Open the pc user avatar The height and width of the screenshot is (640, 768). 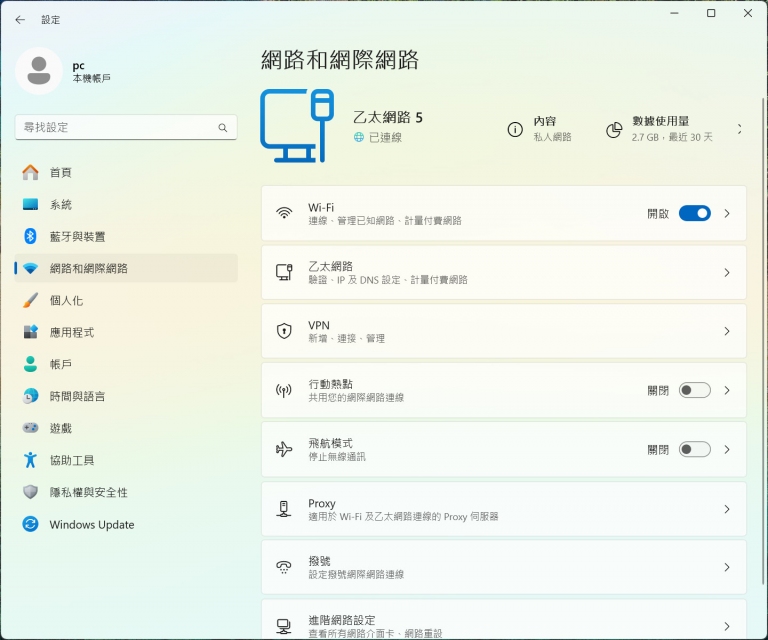(x=39, y=71)
